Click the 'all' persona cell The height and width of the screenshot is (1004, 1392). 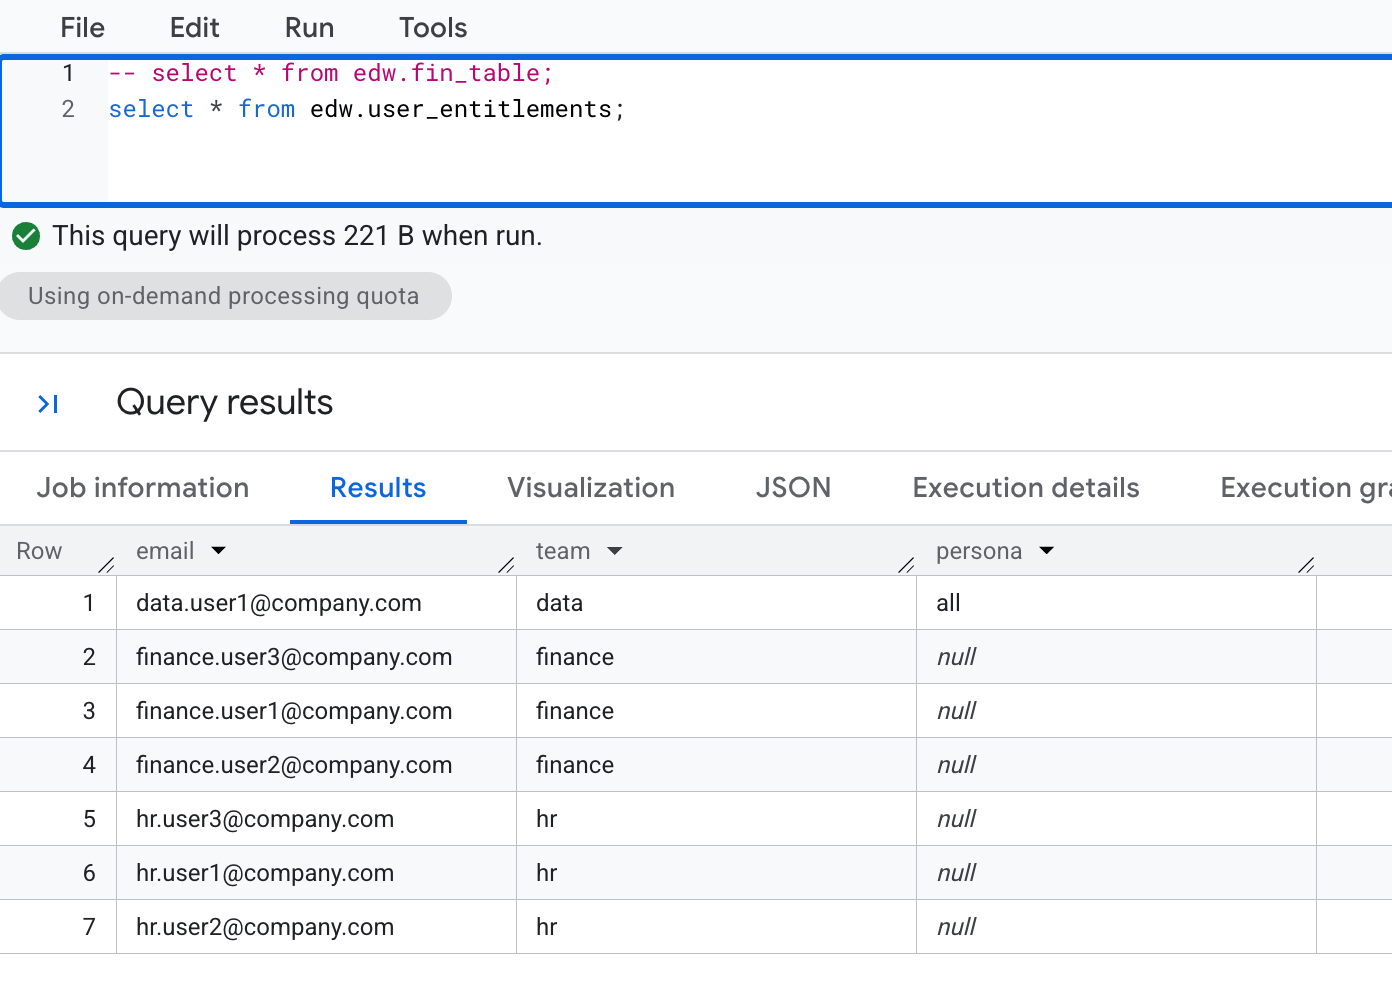pos(1116,603)
